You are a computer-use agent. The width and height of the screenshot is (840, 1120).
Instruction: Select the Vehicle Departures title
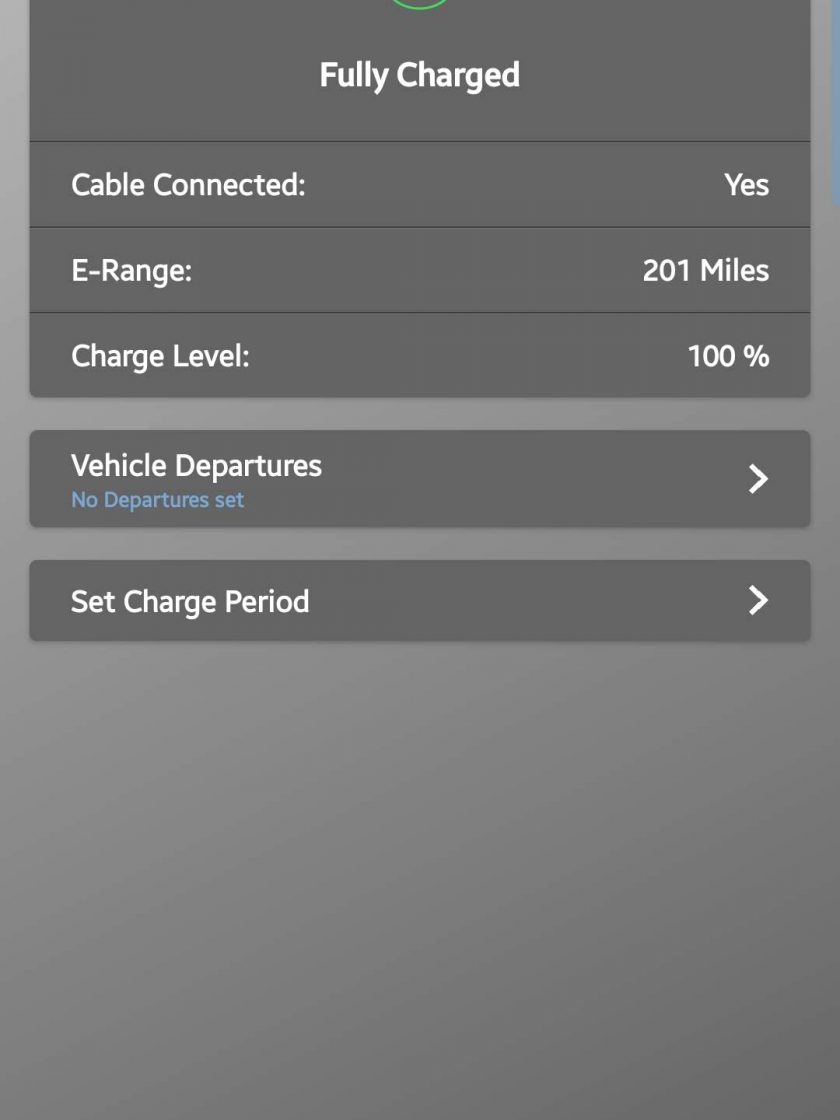(x=196, y=466)
